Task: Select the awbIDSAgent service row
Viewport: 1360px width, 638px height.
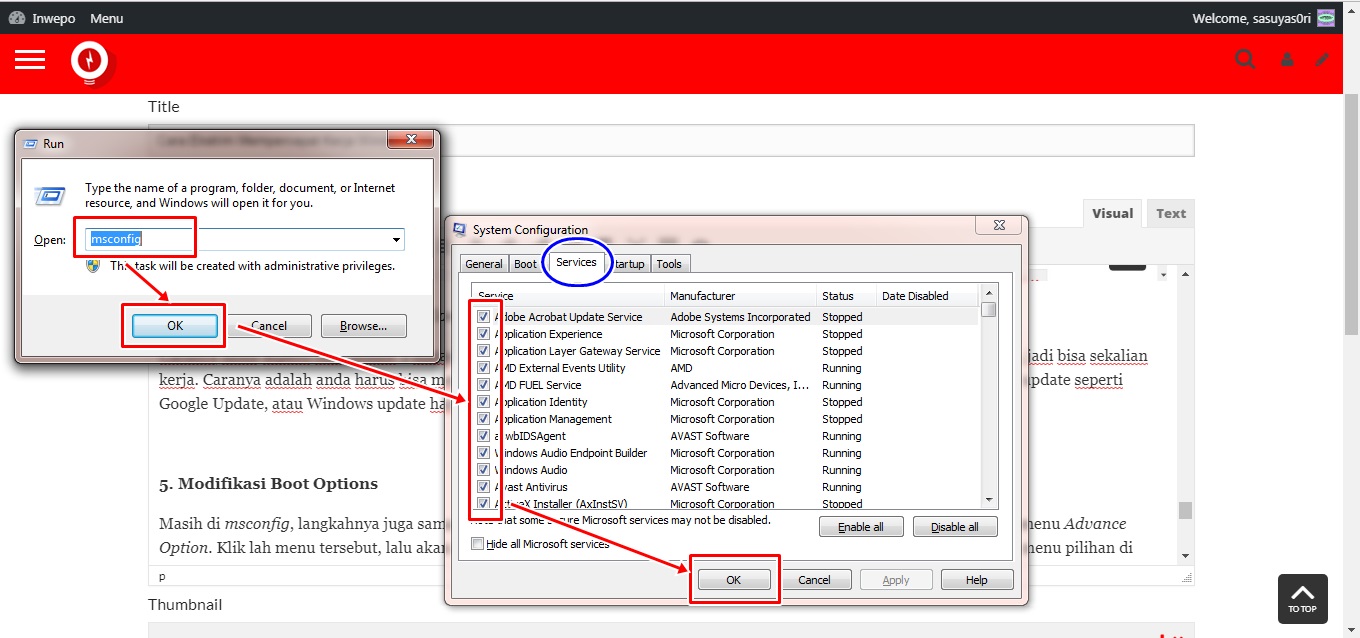Action: point(725,436)
